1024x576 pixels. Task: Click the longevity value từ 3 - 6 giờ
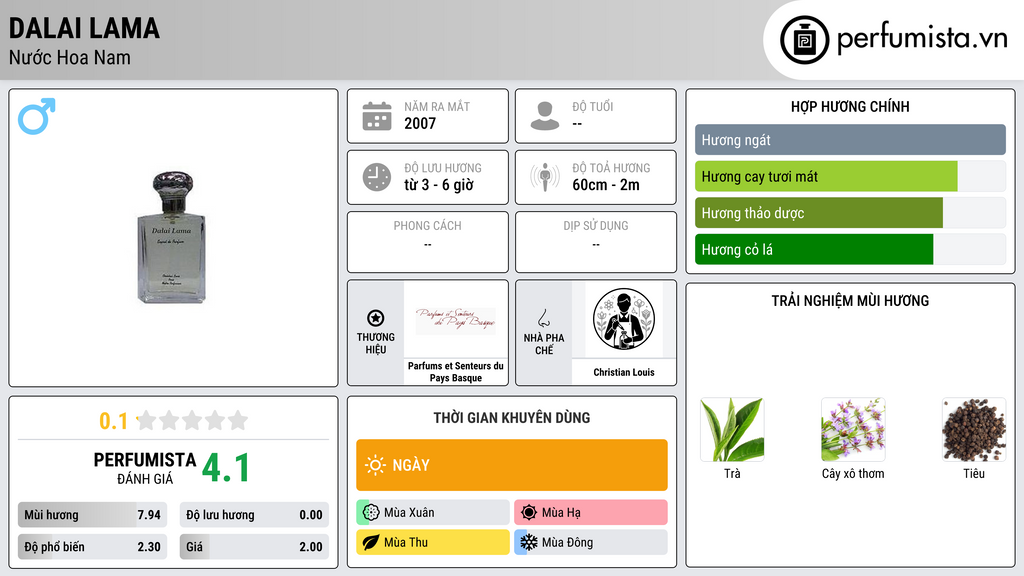pos(439,185)
